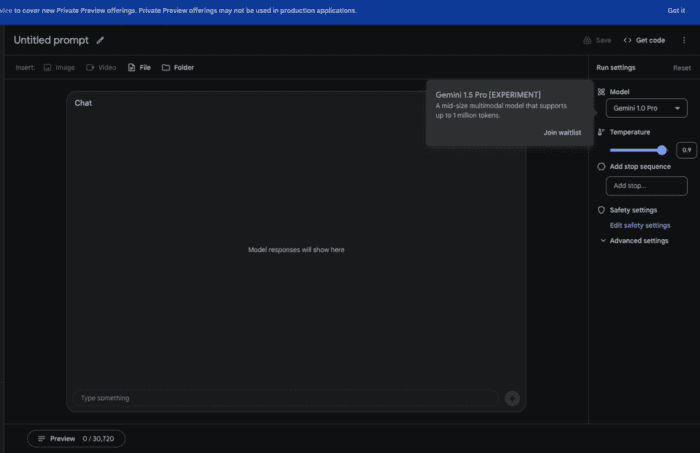Click the Type something chat input

click(x=285, y=398)
